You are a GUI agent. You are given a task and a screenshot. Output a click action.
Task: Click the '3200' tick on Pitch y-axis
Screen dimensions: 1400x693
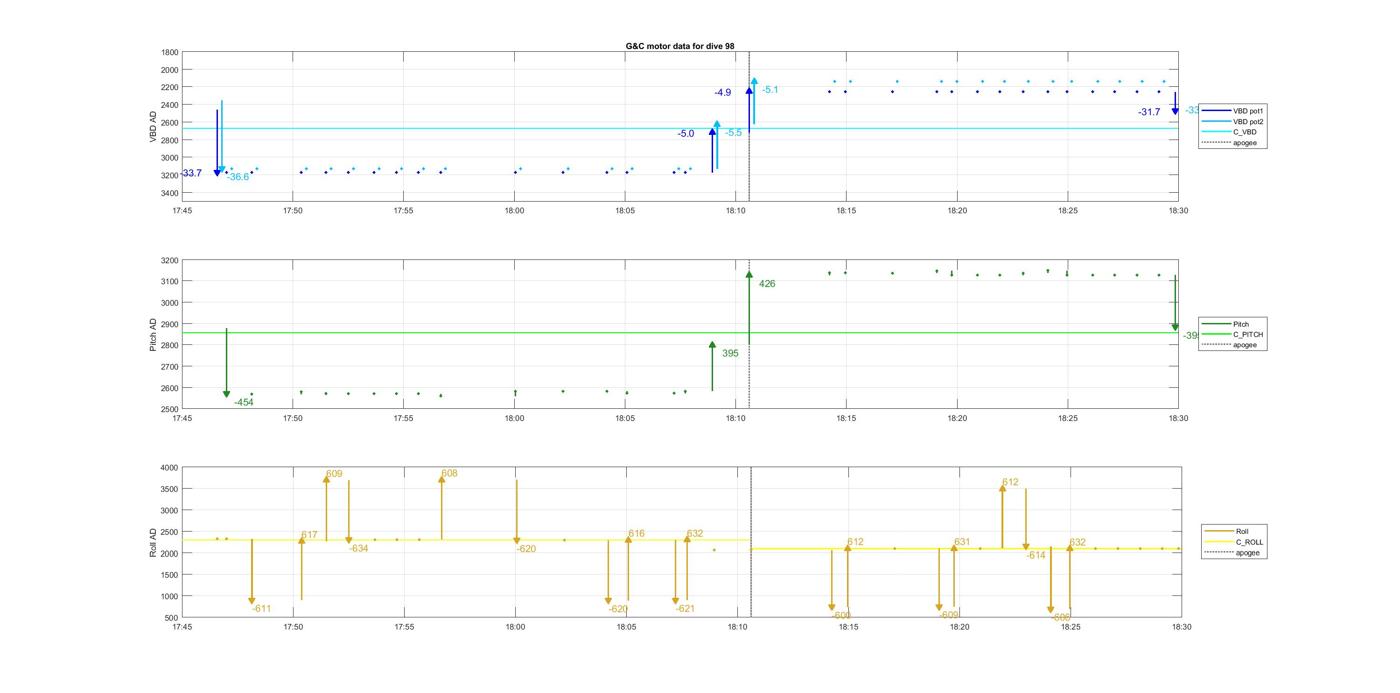[170, 260]
